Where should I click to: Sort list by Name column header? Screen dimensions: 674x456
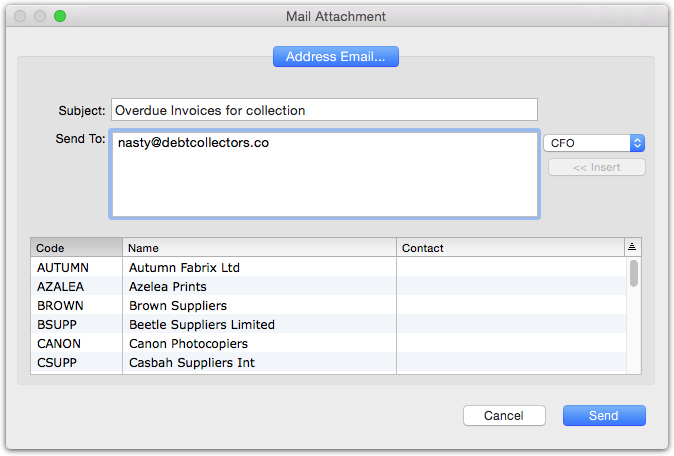[259, 248]
